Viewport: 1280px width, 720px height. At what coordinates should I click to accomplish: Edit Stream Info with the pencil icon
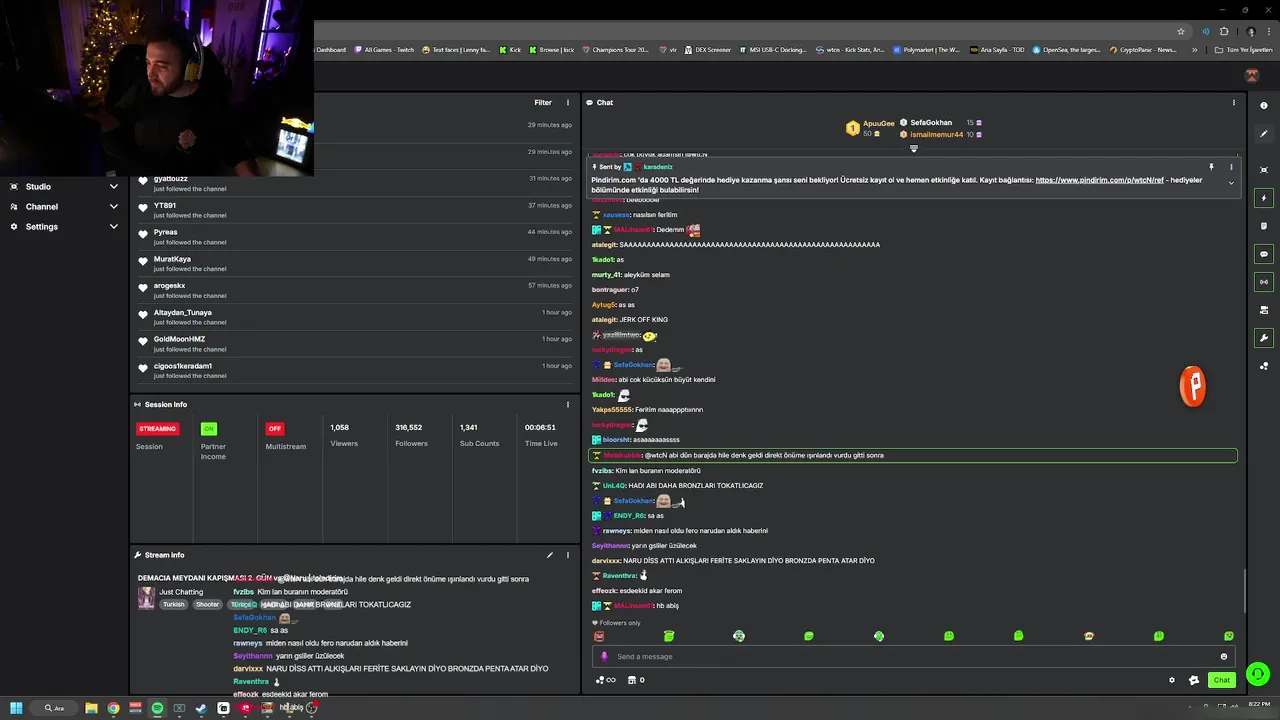click(x=549, y=555)
